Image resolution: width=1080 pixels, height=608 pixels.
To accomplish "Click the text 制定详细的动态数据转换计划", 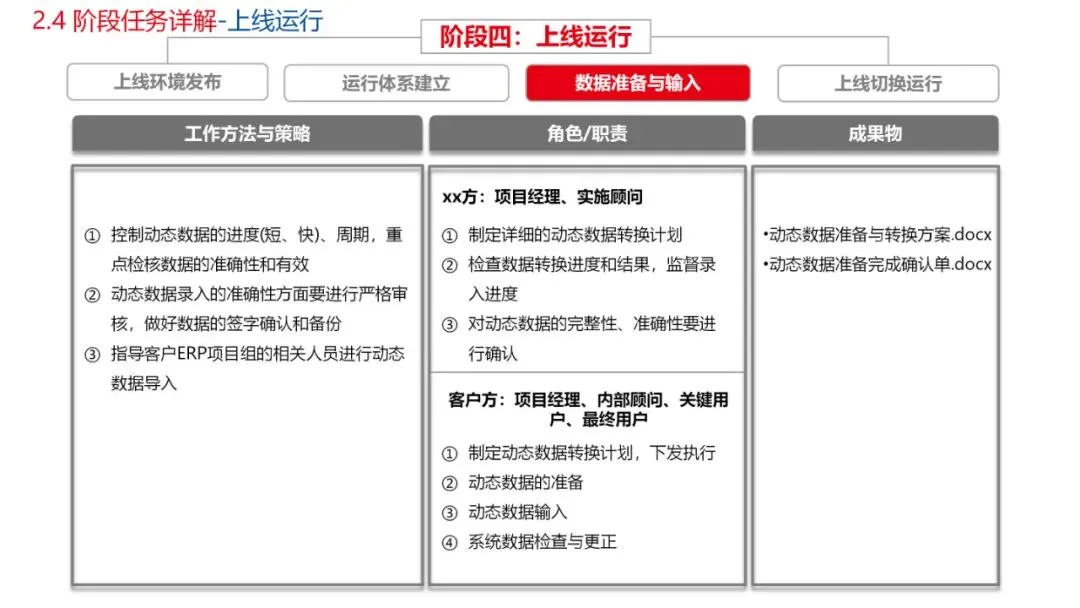I will (575, 235).
